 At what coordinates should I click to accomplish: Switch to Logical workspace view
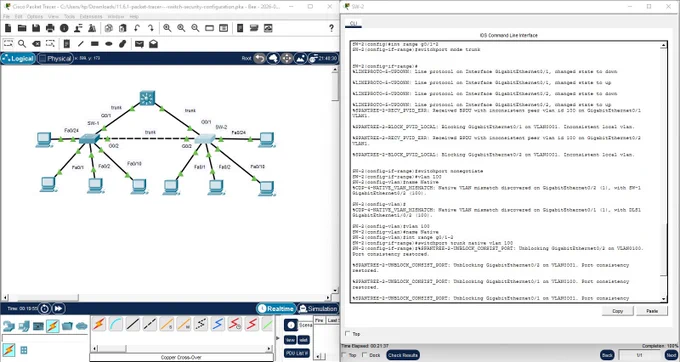[x=18, y=59]
